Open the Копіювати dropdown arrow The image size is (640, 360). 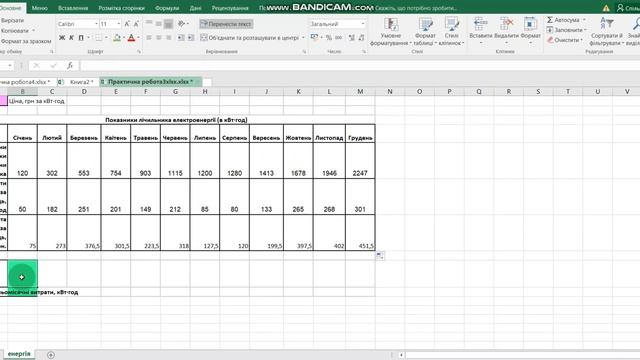[33, 31]
